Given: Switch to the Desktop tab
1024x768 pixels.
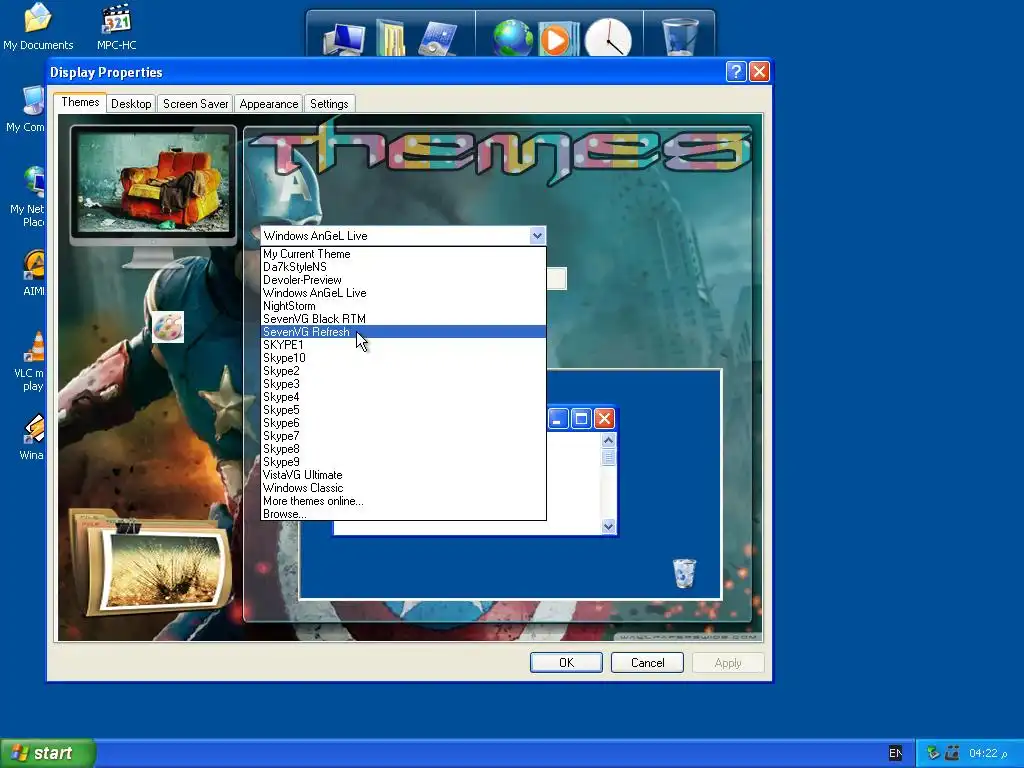Looking at the screenshot, I should (131, 104).
